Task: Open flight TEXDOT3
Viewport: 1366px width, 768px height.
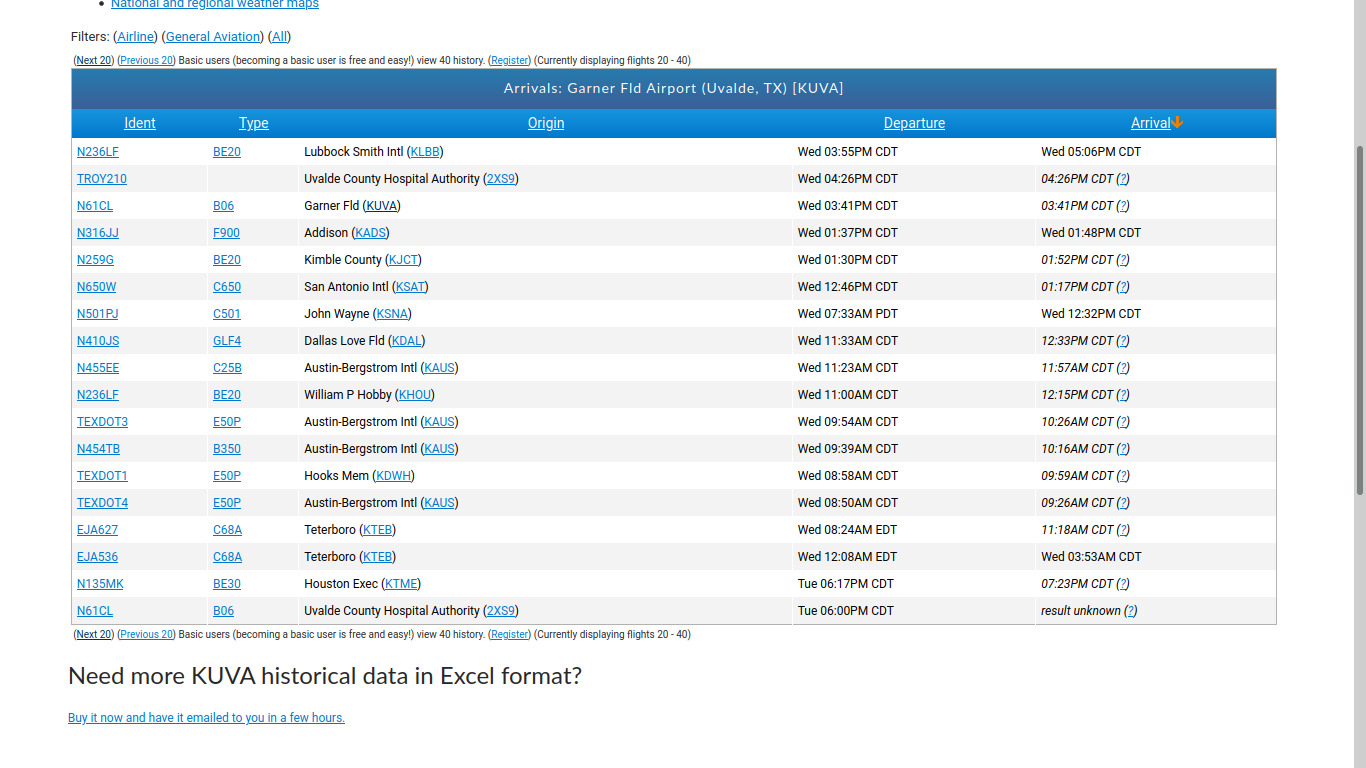Action: point(102,422)
